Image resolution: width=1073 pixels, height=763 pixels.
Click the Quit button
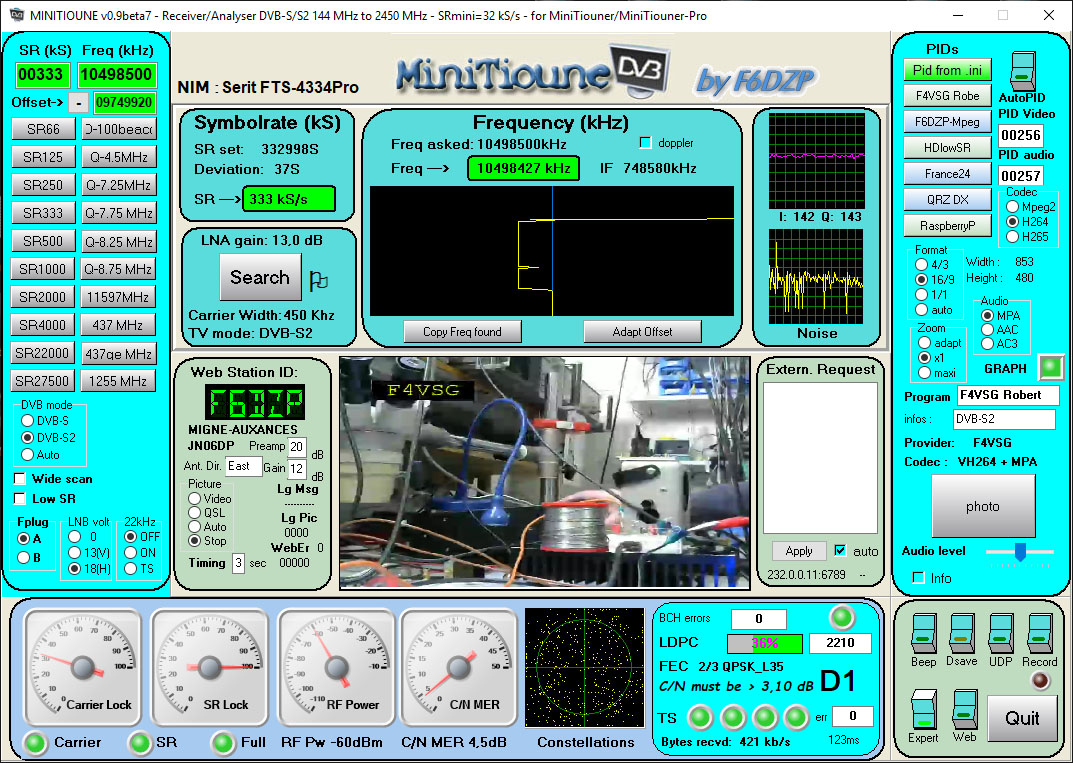(1022, 718)
